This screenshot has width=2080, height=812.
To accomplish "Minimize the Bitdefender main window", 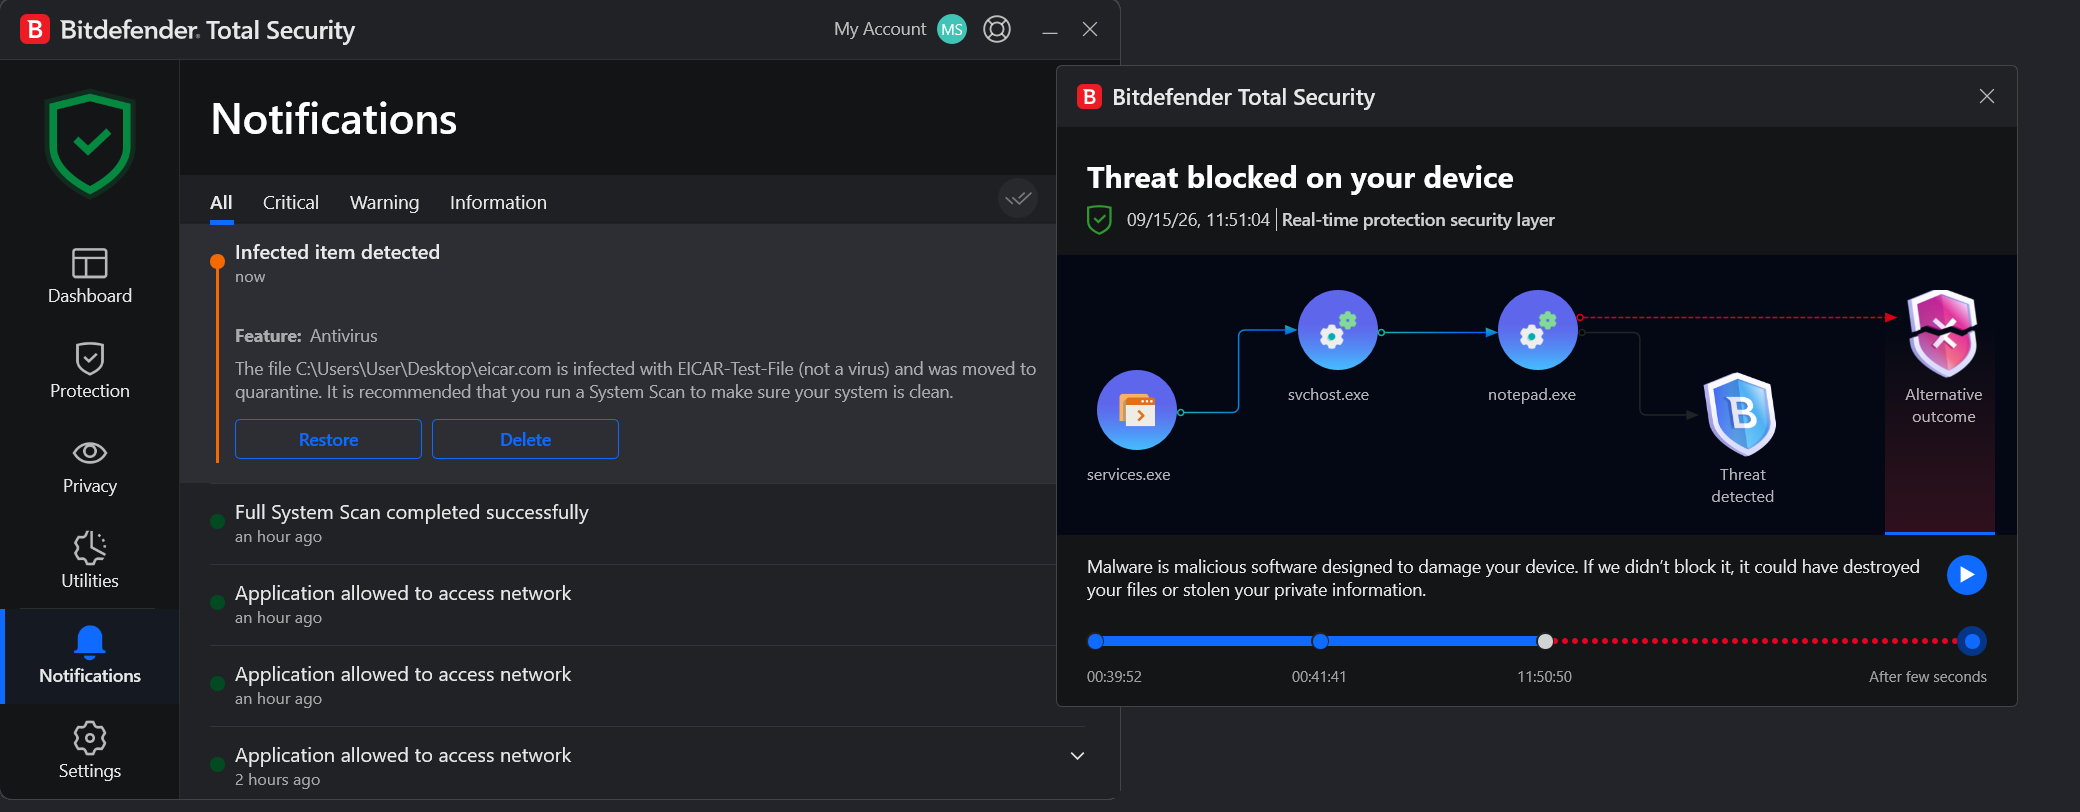I will click(x=1049, y=30).
